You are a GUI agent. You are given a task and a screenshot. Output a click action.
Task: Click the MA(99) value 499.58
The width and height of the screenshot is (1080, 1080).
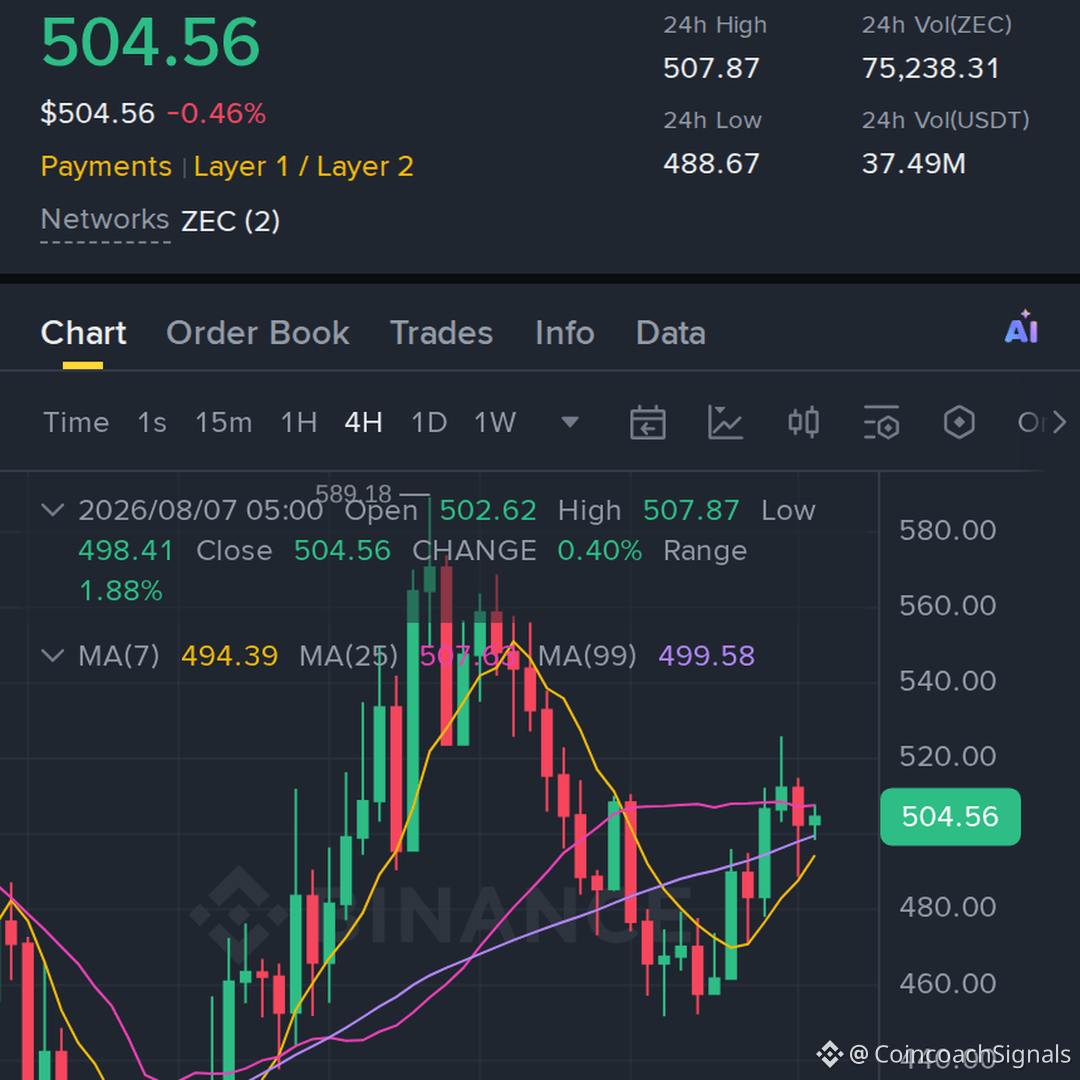pyautogui.click(x=707, y=656)
